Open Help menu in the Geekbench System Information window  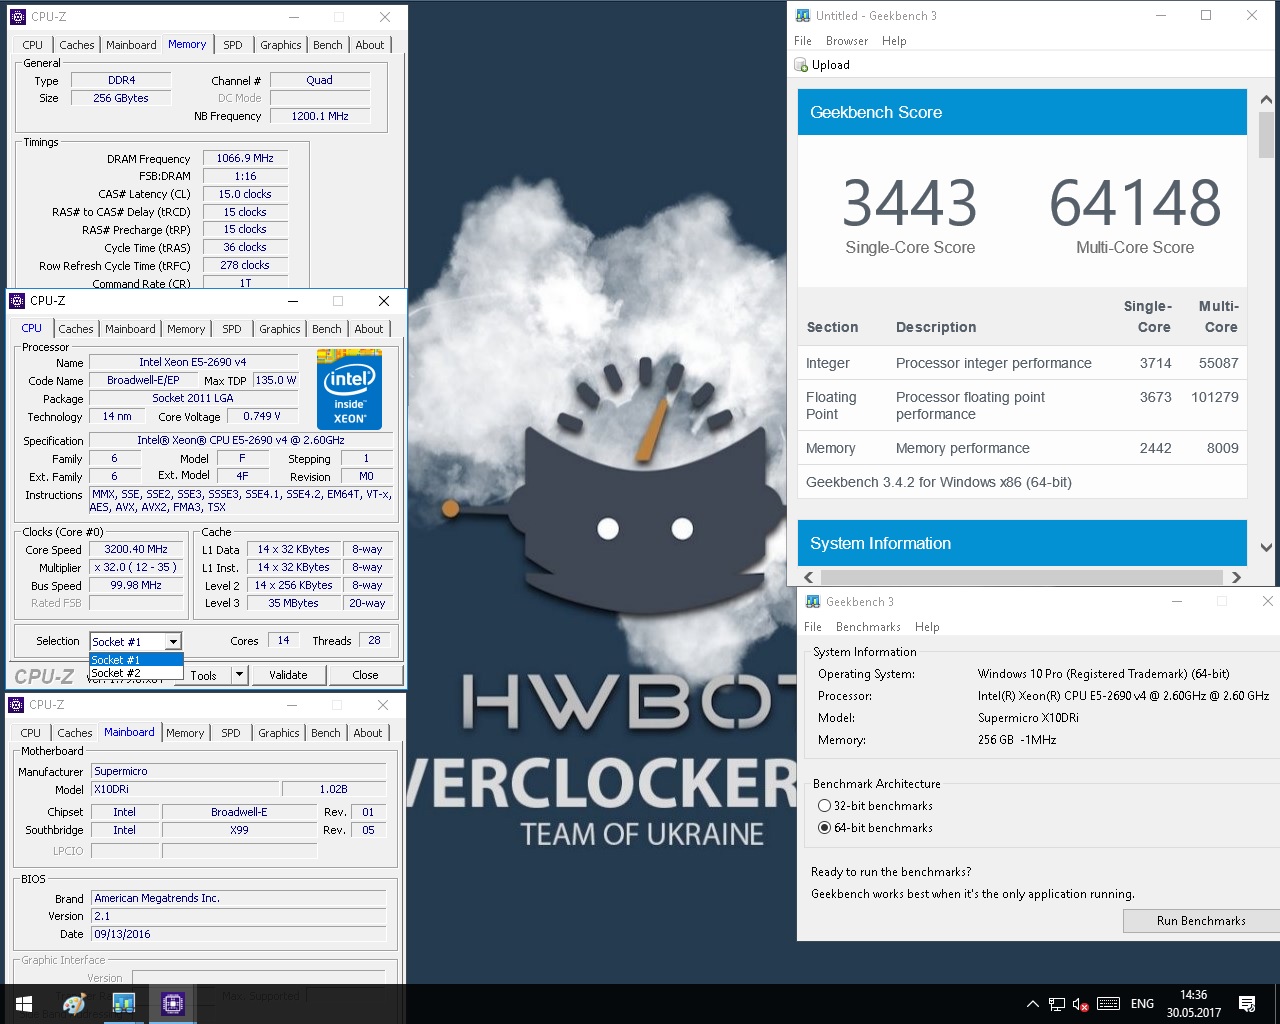pyautogui.click(x=927, y=627)
